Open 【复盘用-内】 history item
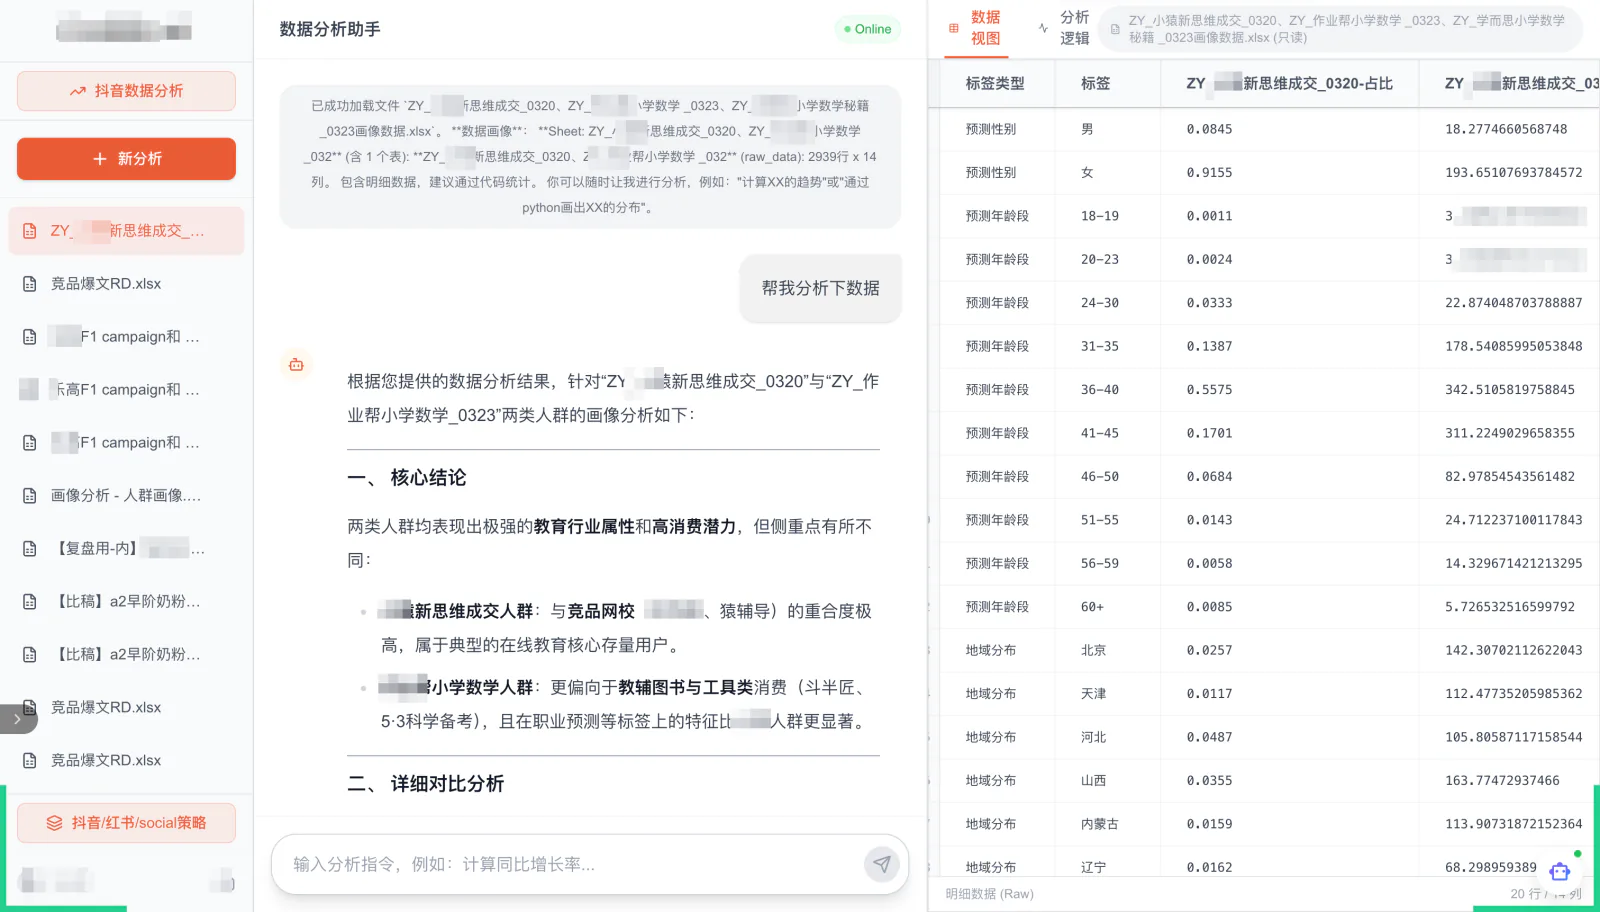The width and height of the screenshot is (1600, 912). click(x=126, y=549)
